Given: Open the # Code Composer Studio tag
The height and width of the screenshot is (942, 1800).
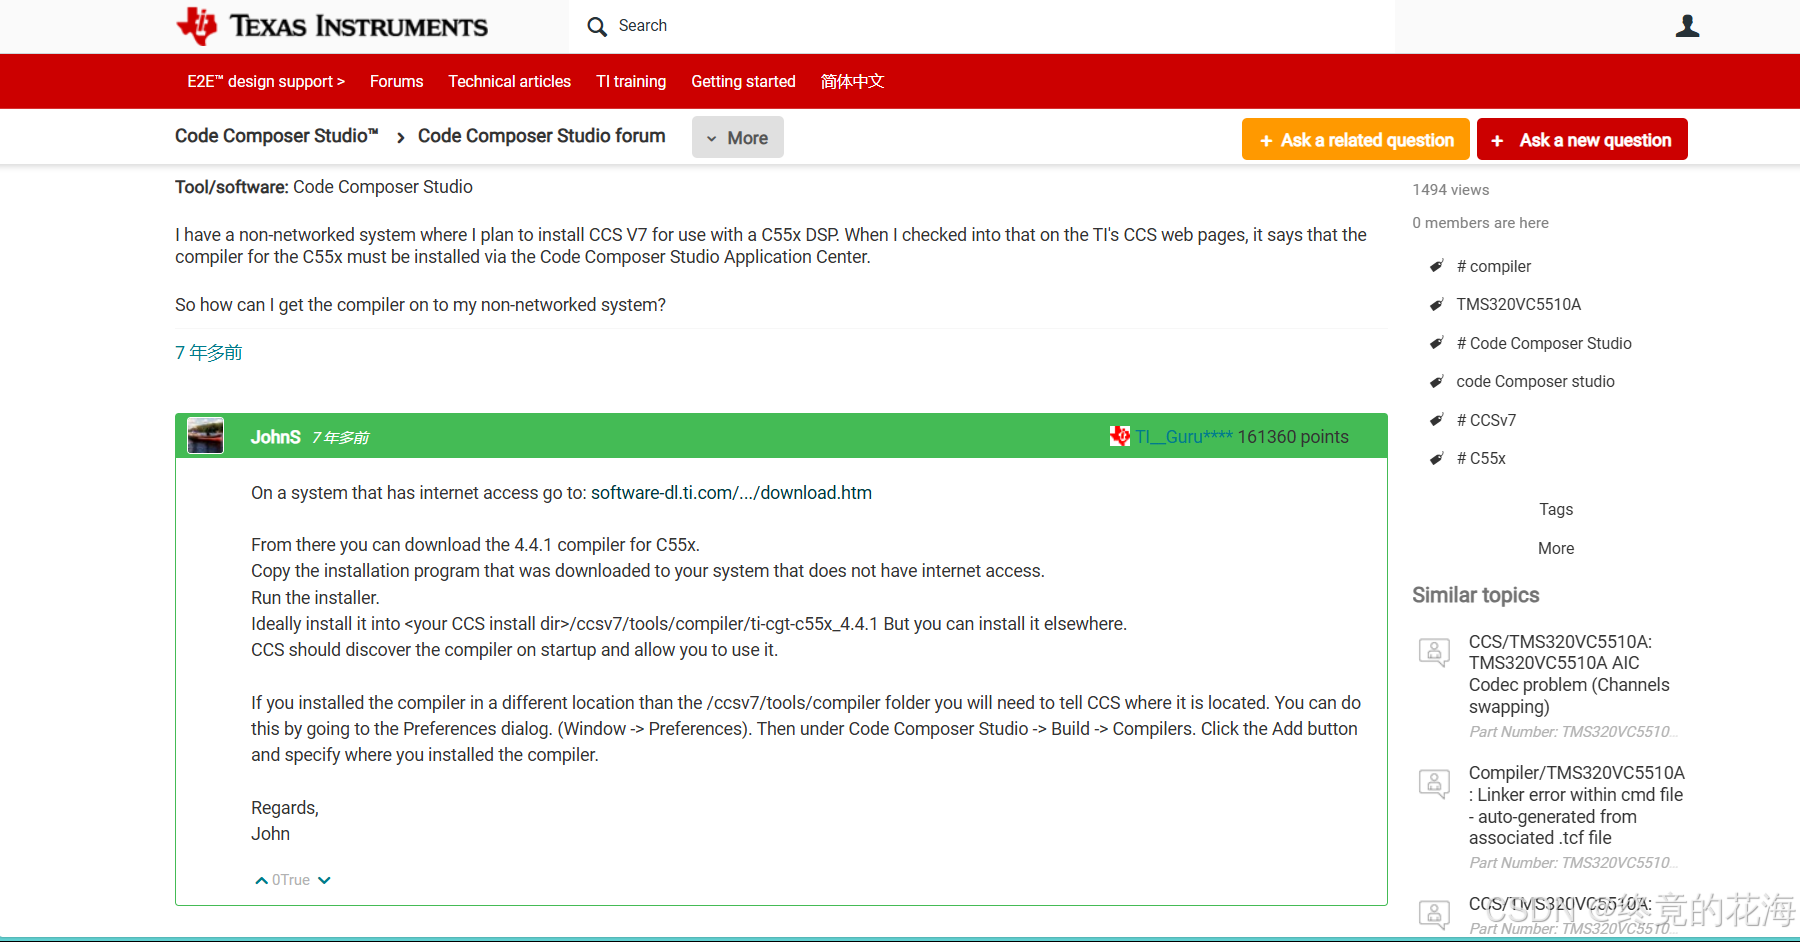Looking at the screenshot, I should (1543, 343).
